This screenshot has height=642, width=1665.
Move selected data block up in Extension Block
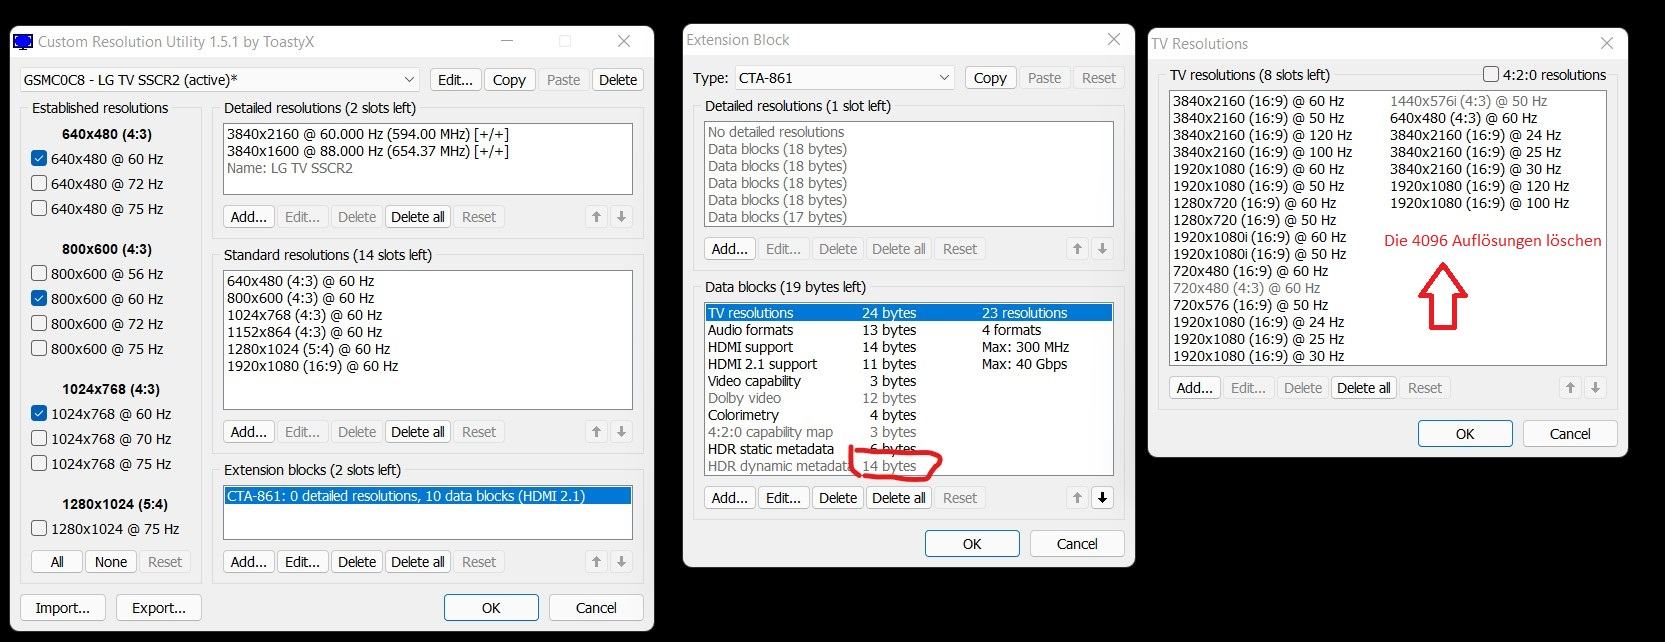tap(1077, 498)
